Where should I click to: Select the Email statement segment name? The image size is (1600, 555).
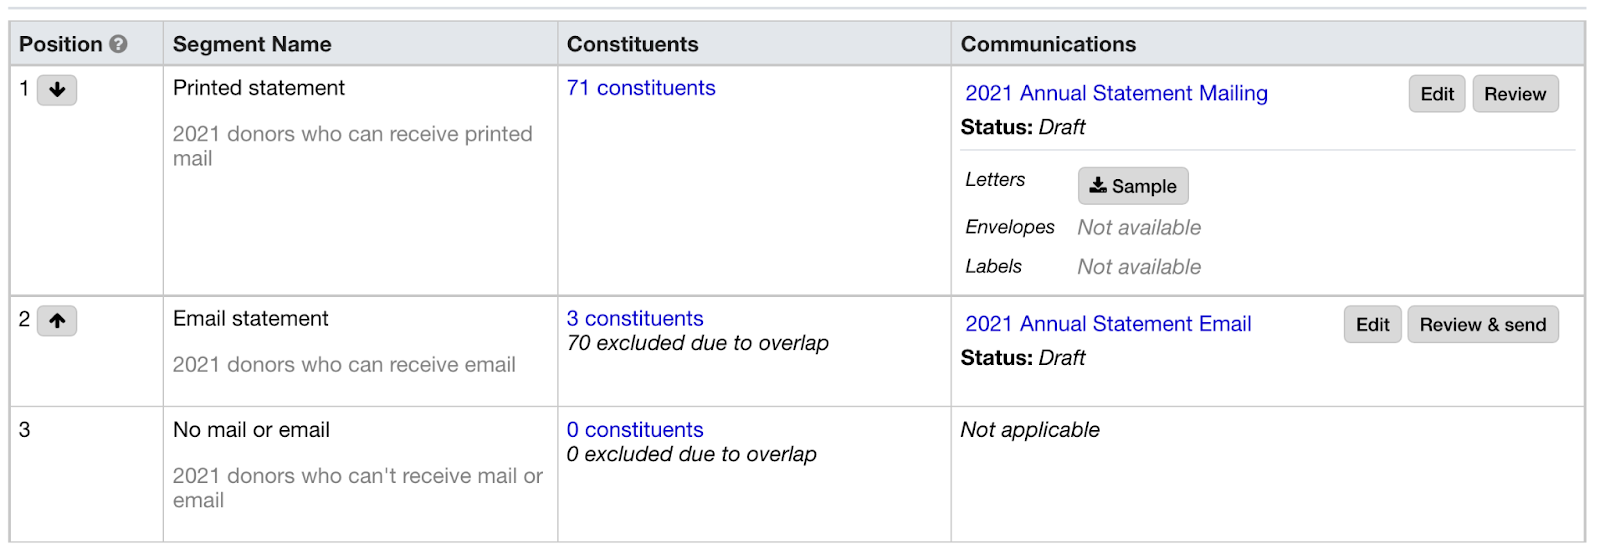pos(251,319)
